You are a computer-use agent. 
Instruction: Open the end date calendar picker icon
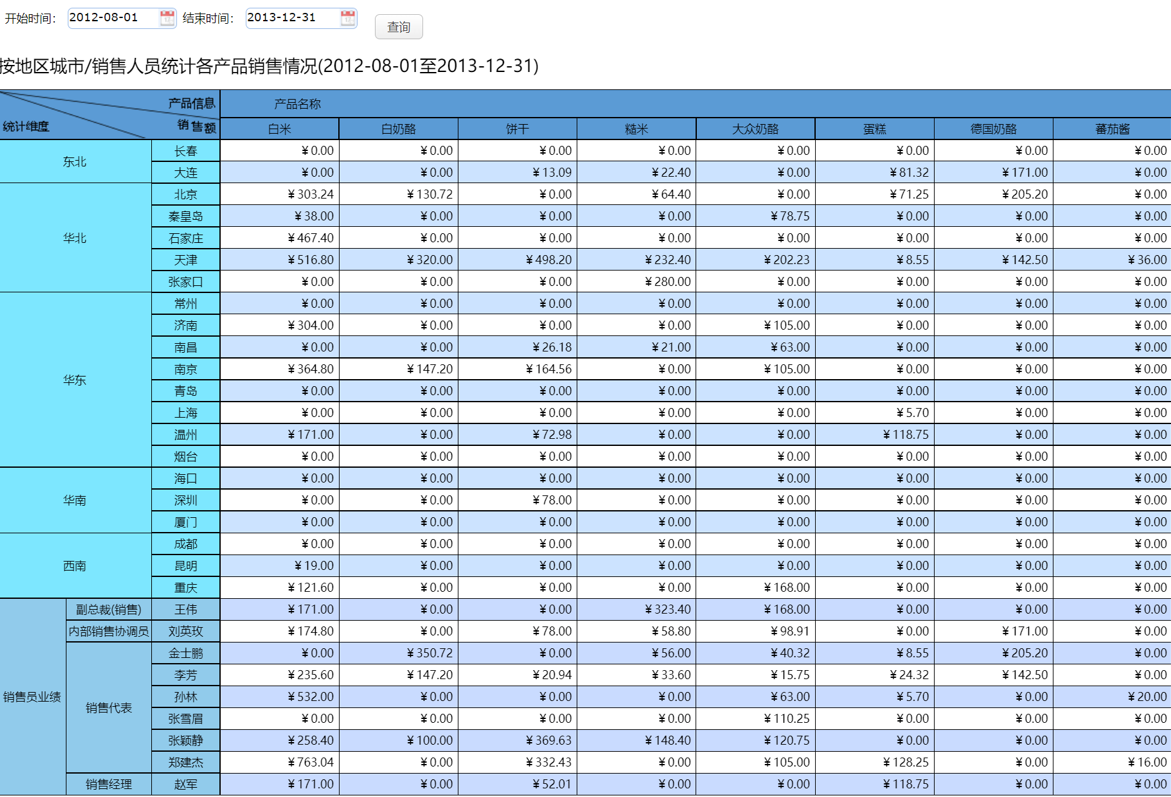coord(347,18)
